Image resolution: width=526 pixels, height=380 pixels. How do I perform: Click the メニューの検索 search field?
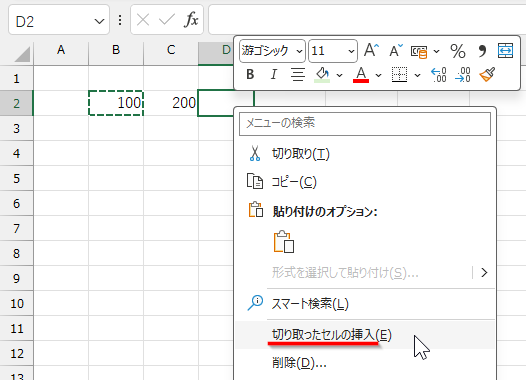[x=365, y=123]
